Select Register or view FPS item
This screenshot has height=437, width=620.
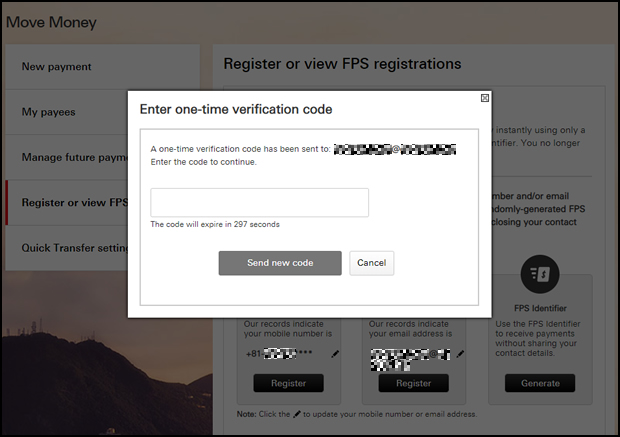point(66,202)
